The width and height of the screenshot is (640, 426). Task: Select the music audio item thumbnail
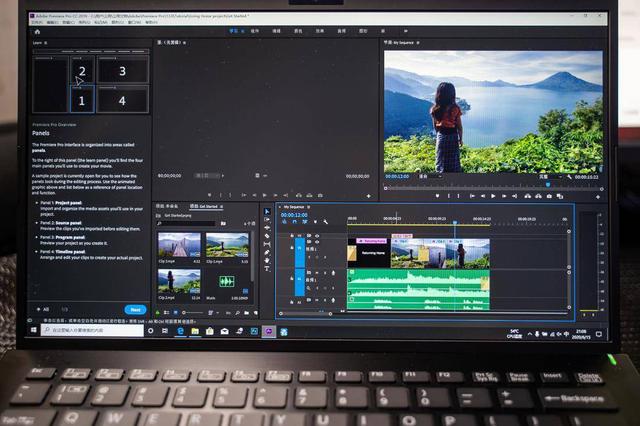[227, 282]
